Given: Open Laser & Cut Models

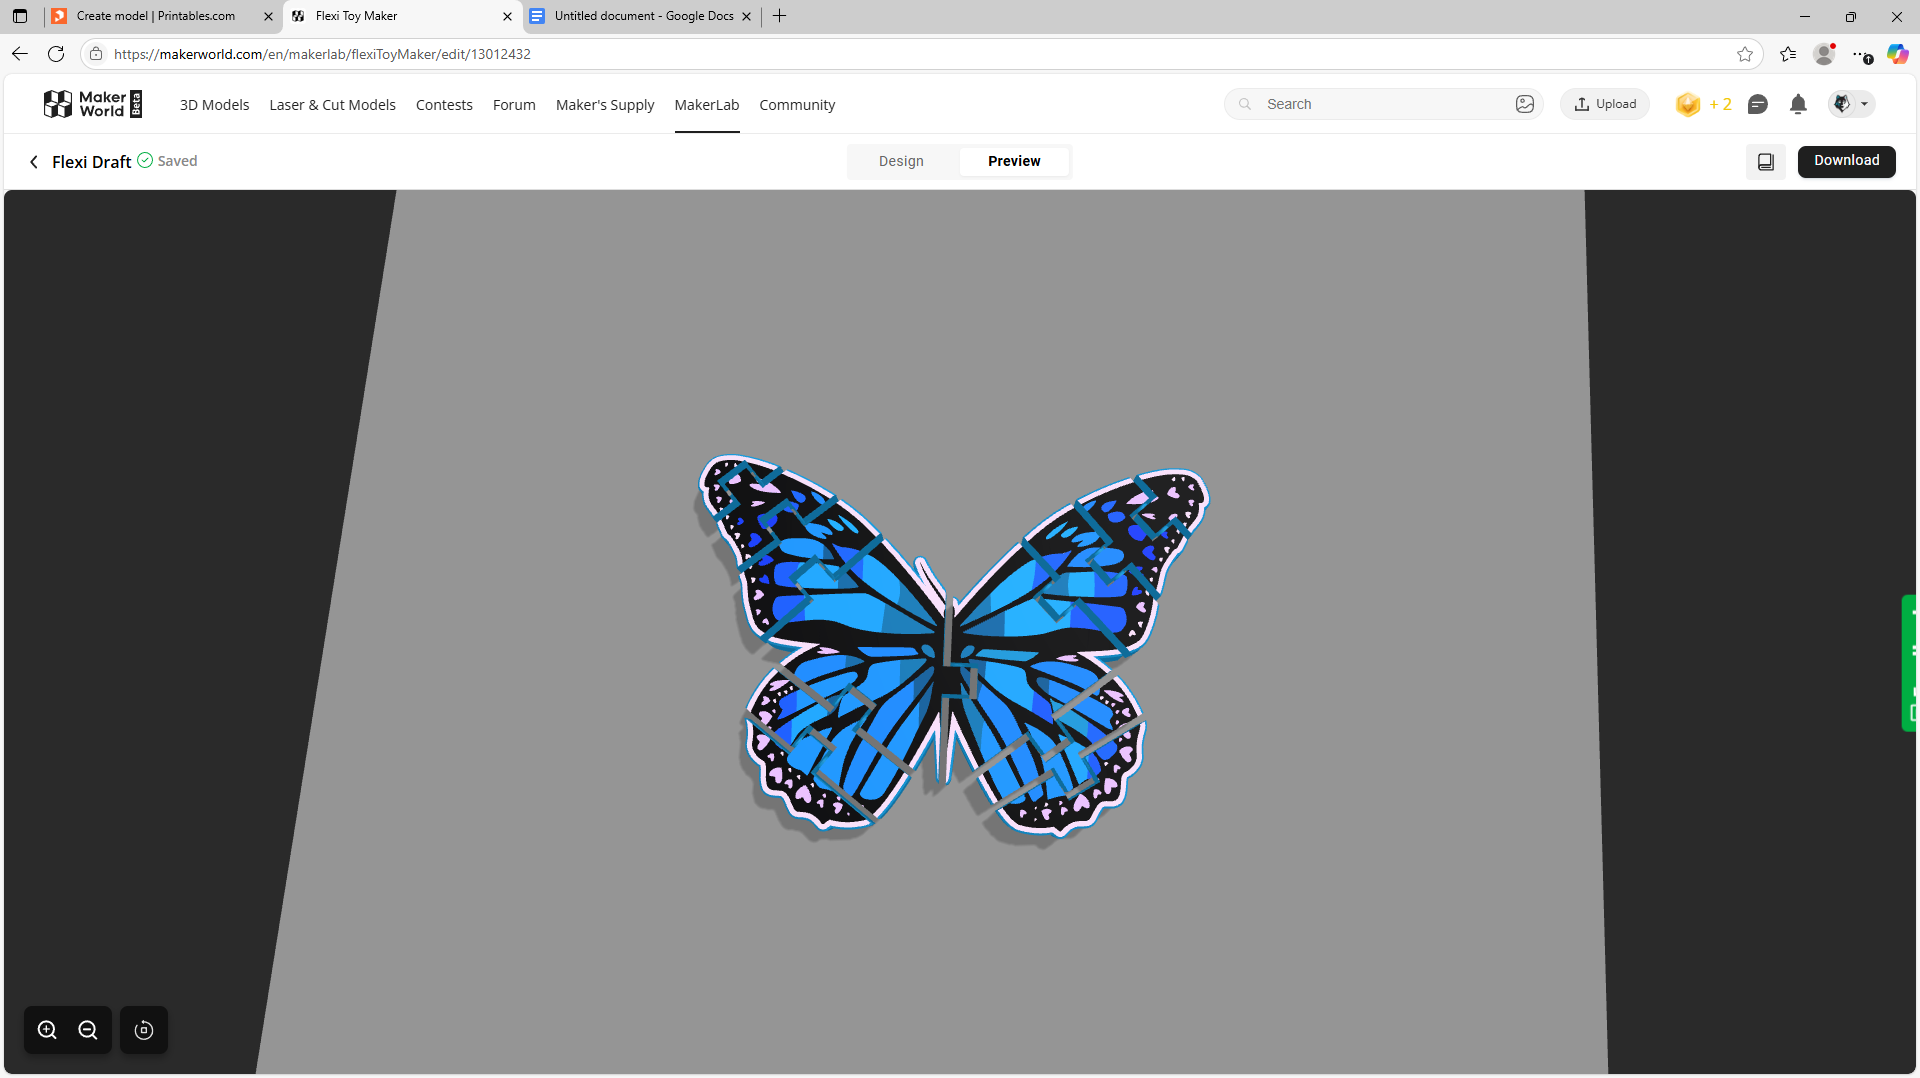Looking at the screenshot, I should pos(332,105).
